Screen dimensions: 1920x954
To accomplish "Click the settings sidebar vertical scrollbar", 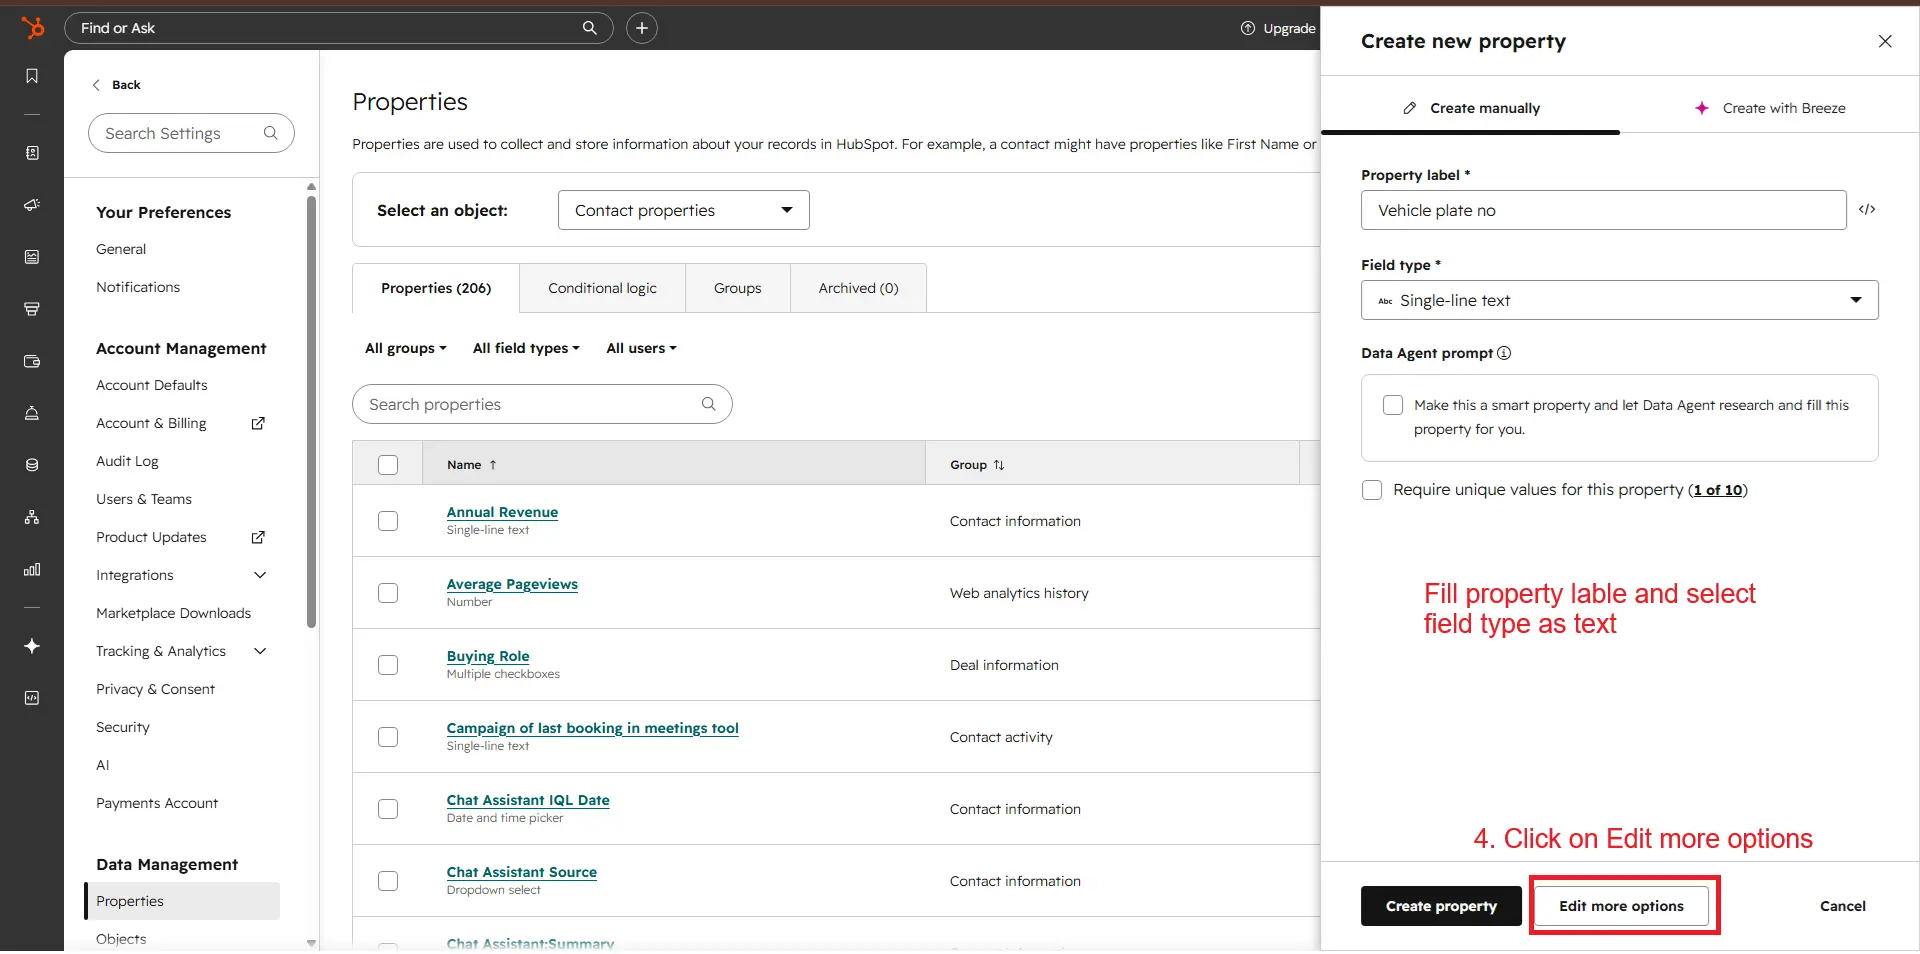I will pos(311,410).
